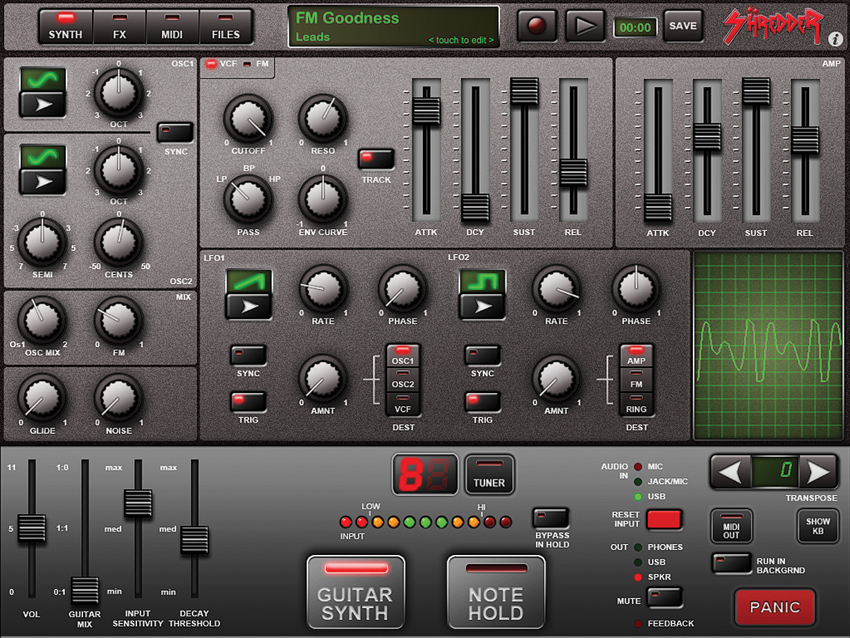Toggle LFO2 SYNC switch
The image size is (850, 638).
click(482, 355)
